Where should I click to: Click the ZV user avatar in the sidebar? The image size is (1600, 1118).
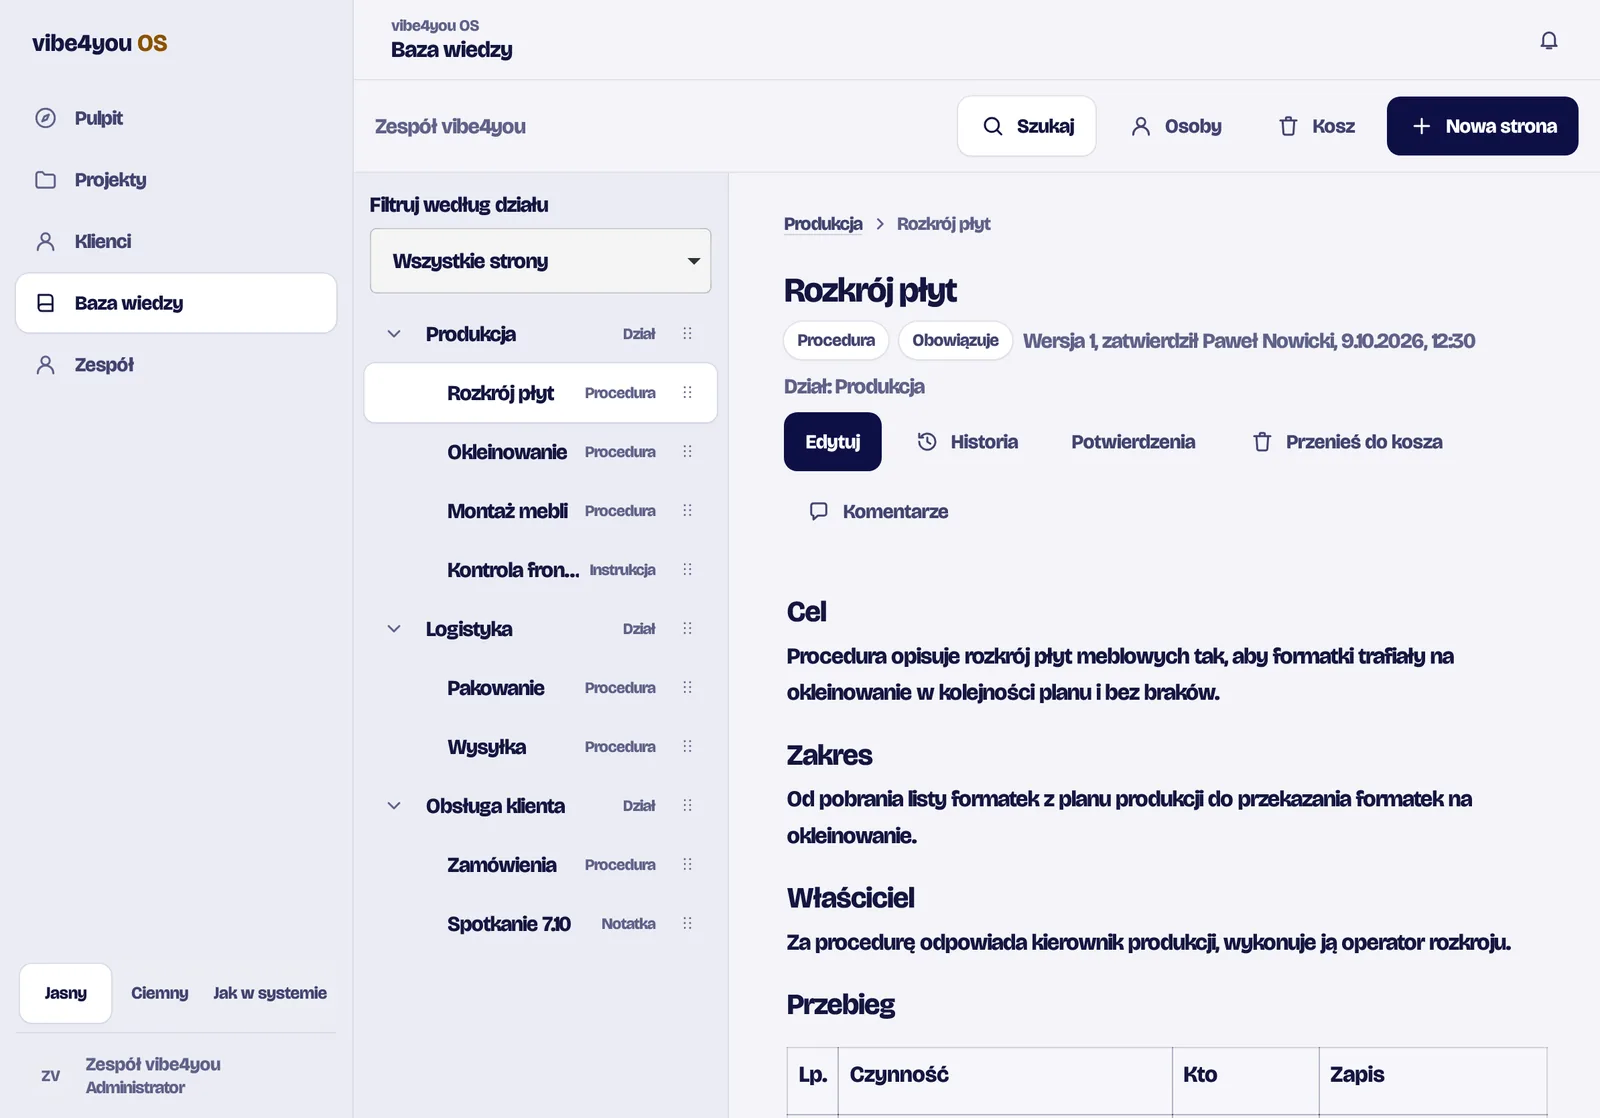pos(50,1076)
